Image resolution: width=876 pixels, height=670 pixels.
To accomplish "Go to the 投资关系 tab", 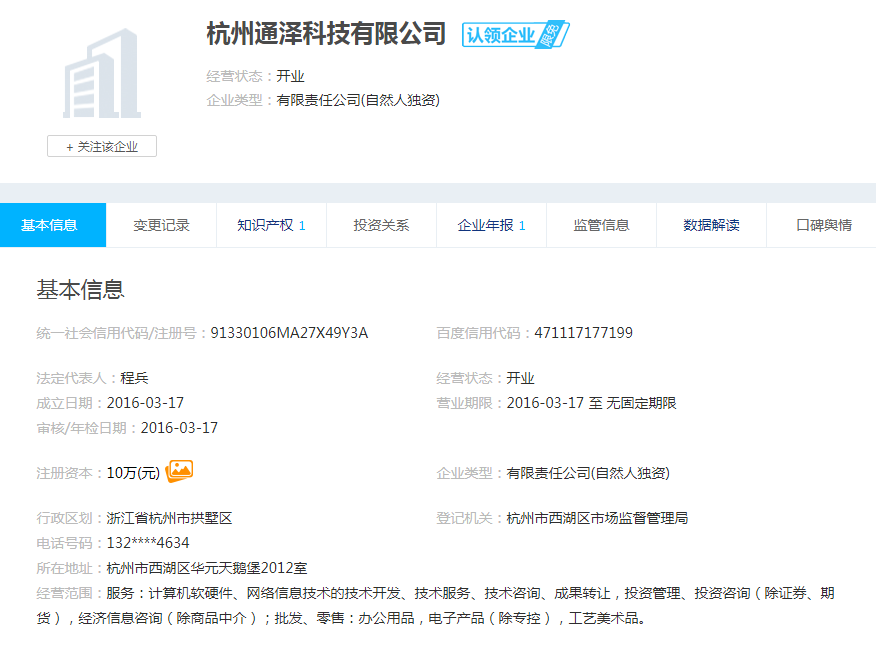I will point(381,225).
